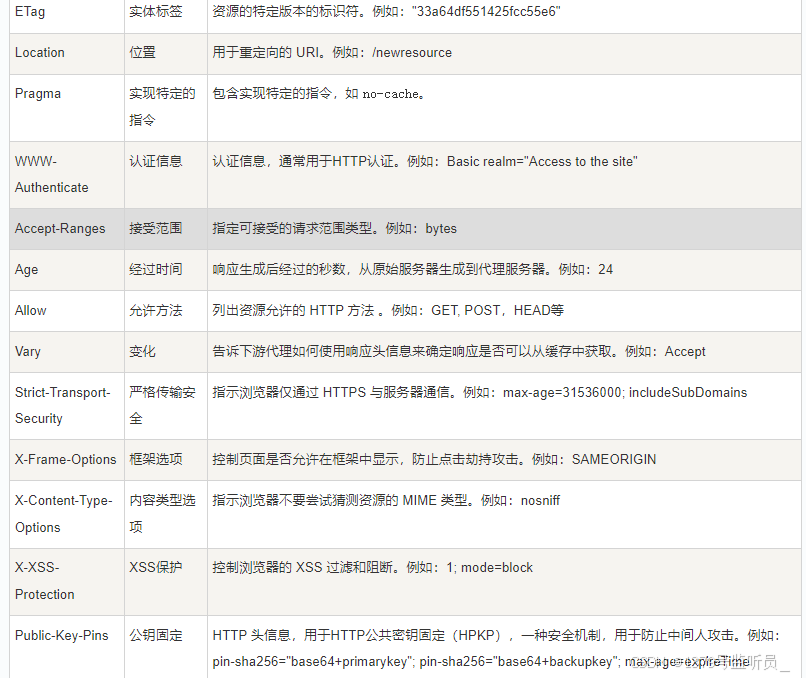Click the 位置 translation cell
This screenshot has width=806, height=678.
pyautogui.click(x=166, y=54)
